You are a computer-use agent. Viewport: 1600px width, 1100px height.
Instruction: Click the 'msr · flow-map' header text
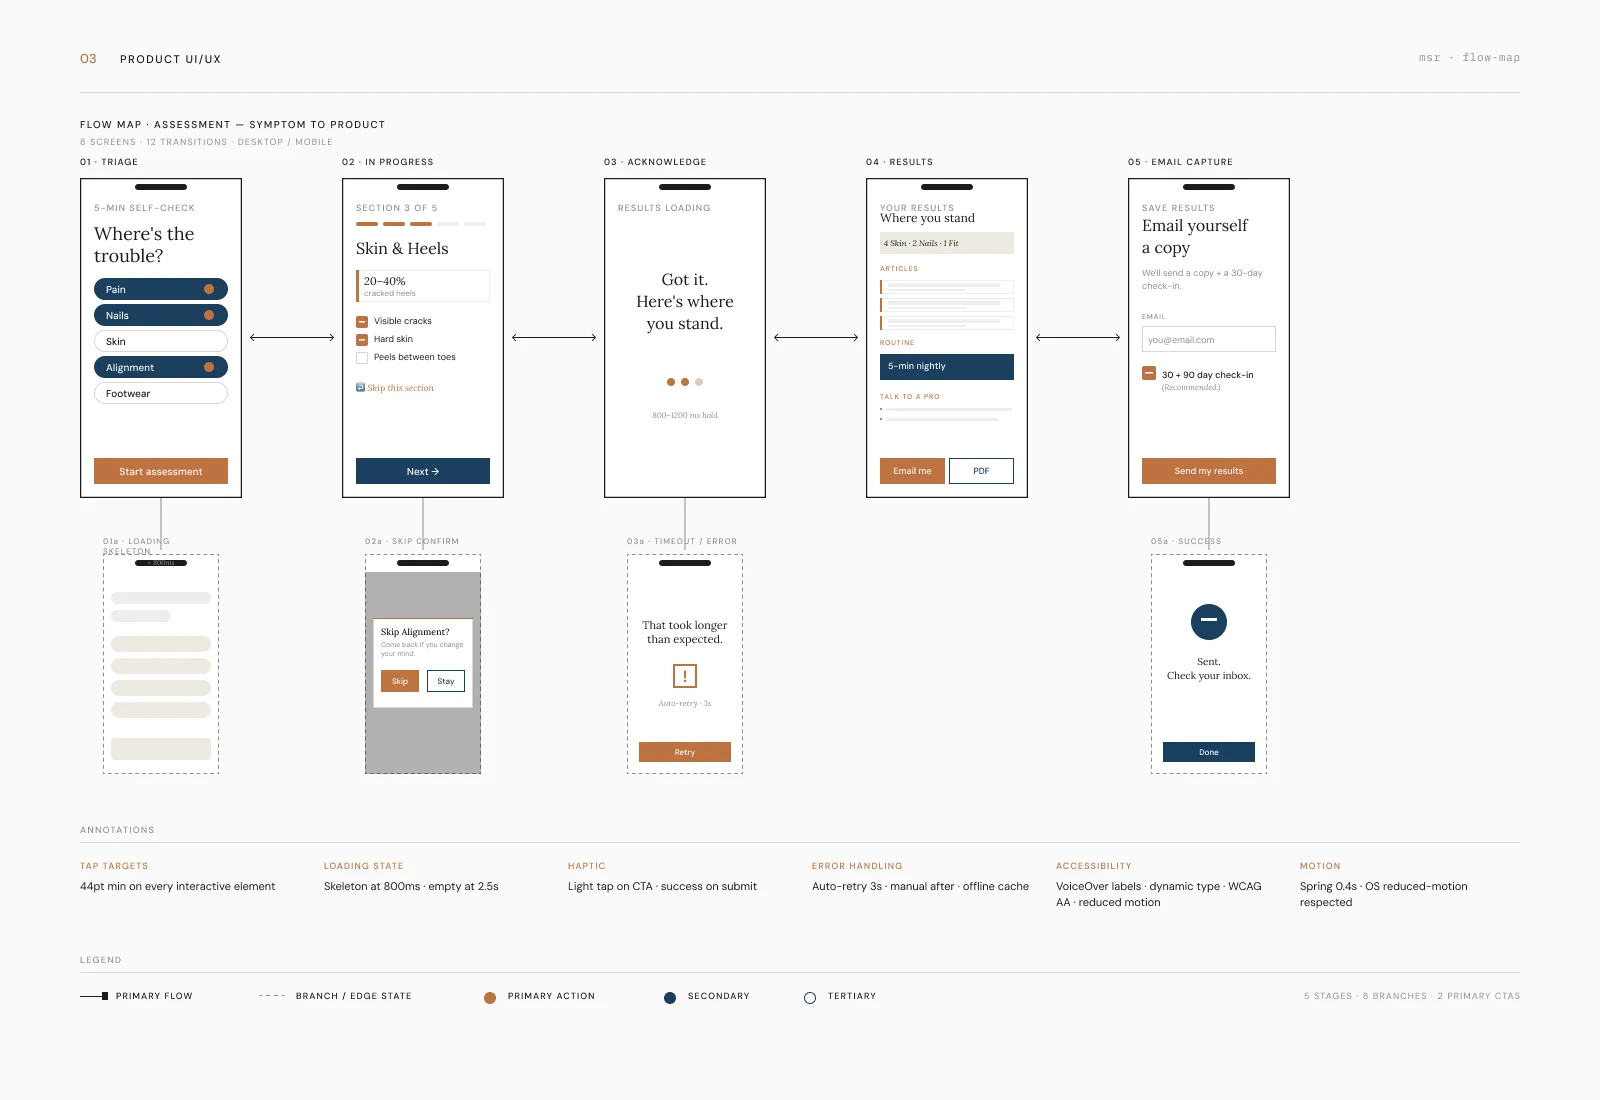pyautogui.click(x=1469, y=58)
